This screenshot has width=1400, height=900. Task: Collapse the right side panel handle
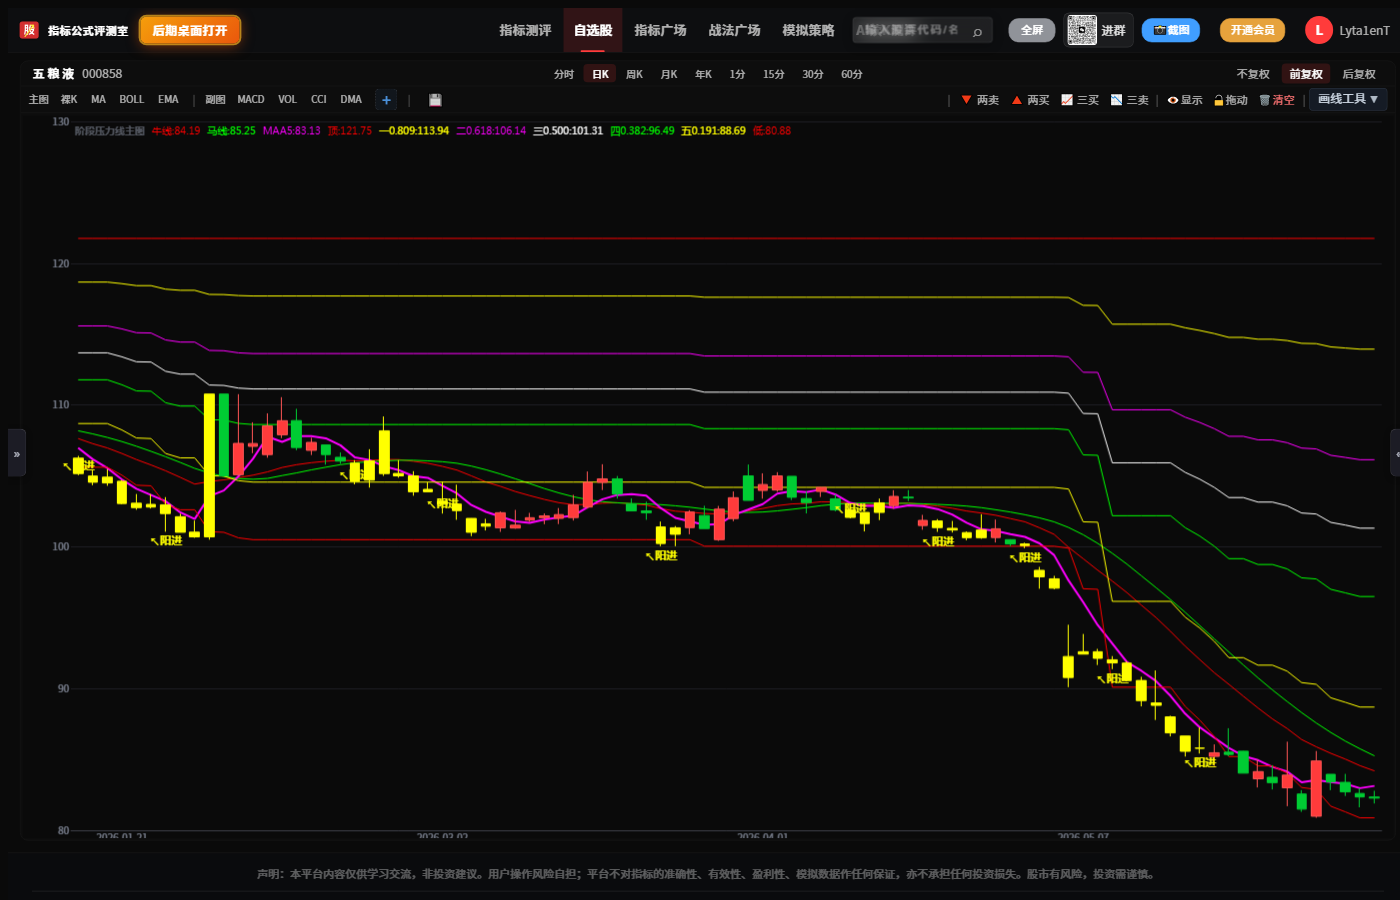[1395, 453]
